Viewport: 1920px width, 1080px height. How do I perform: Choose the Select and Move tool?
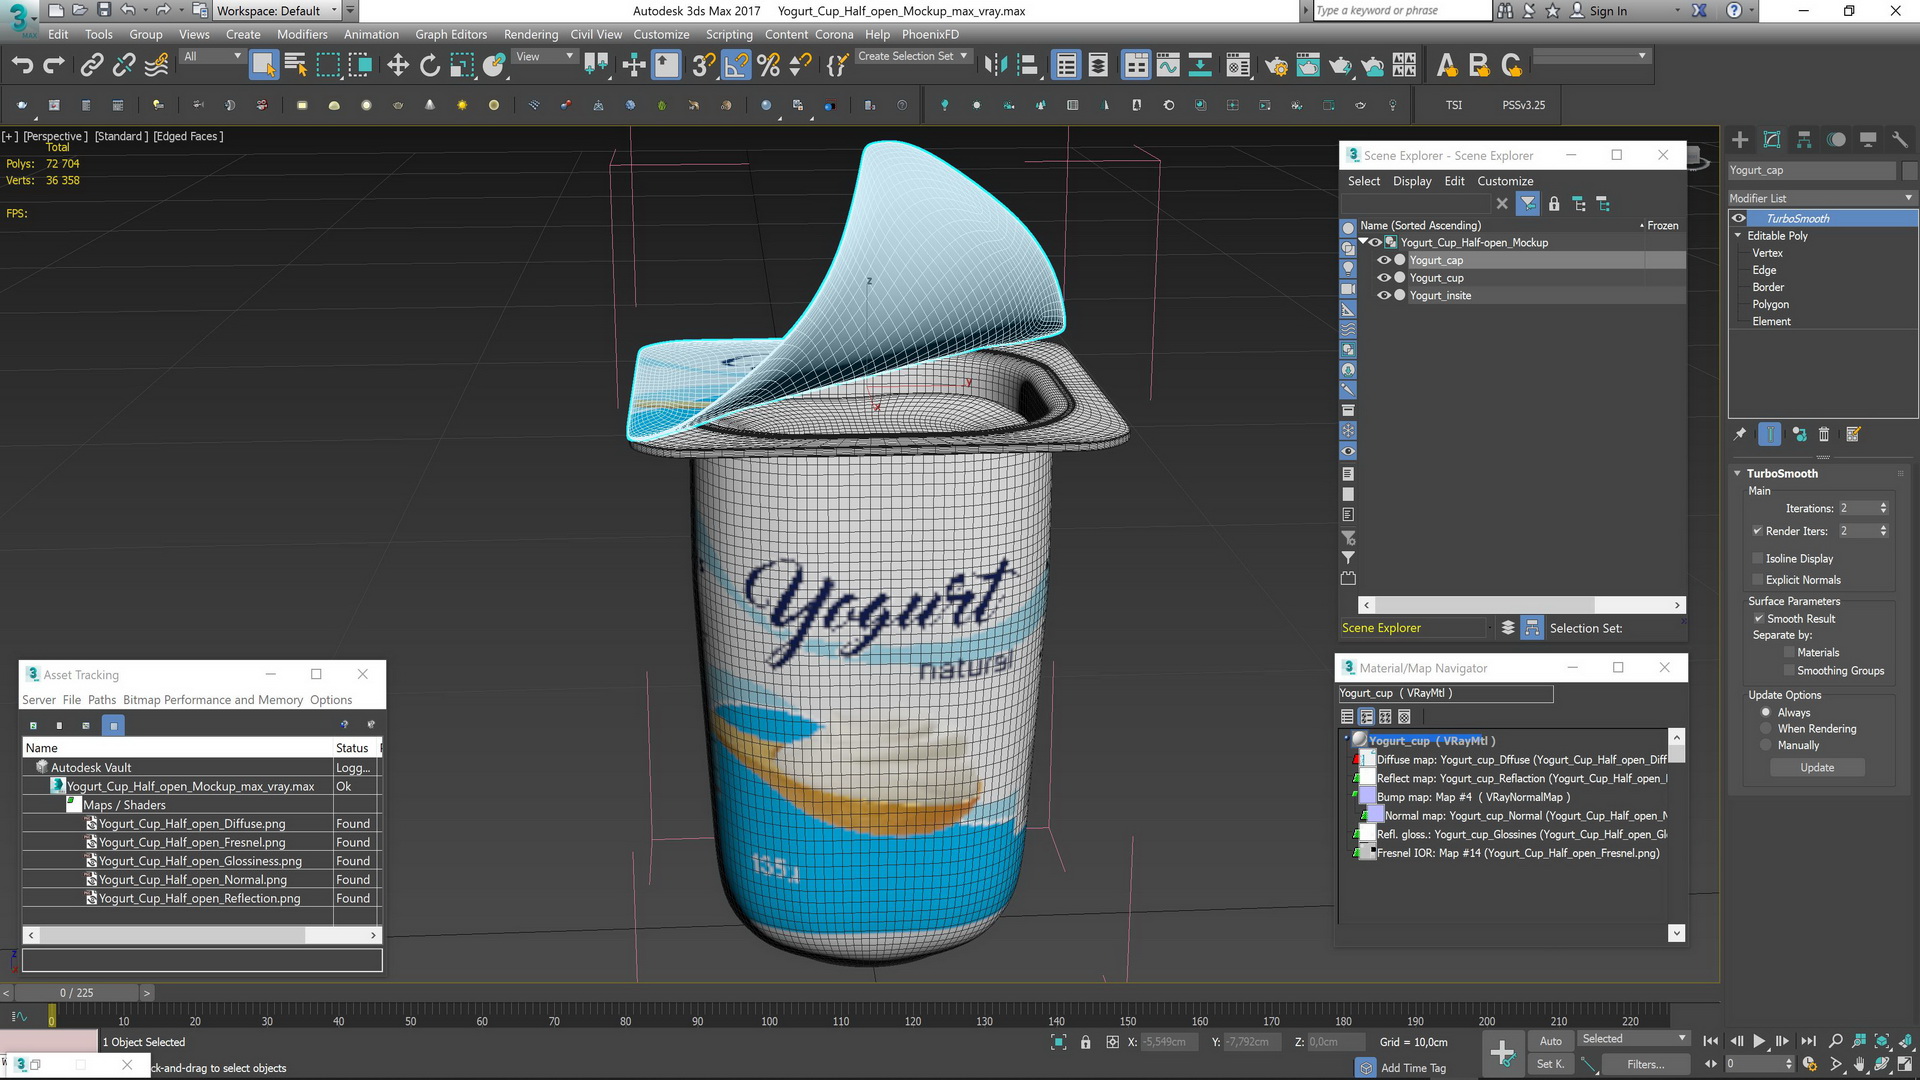(398, 66)
